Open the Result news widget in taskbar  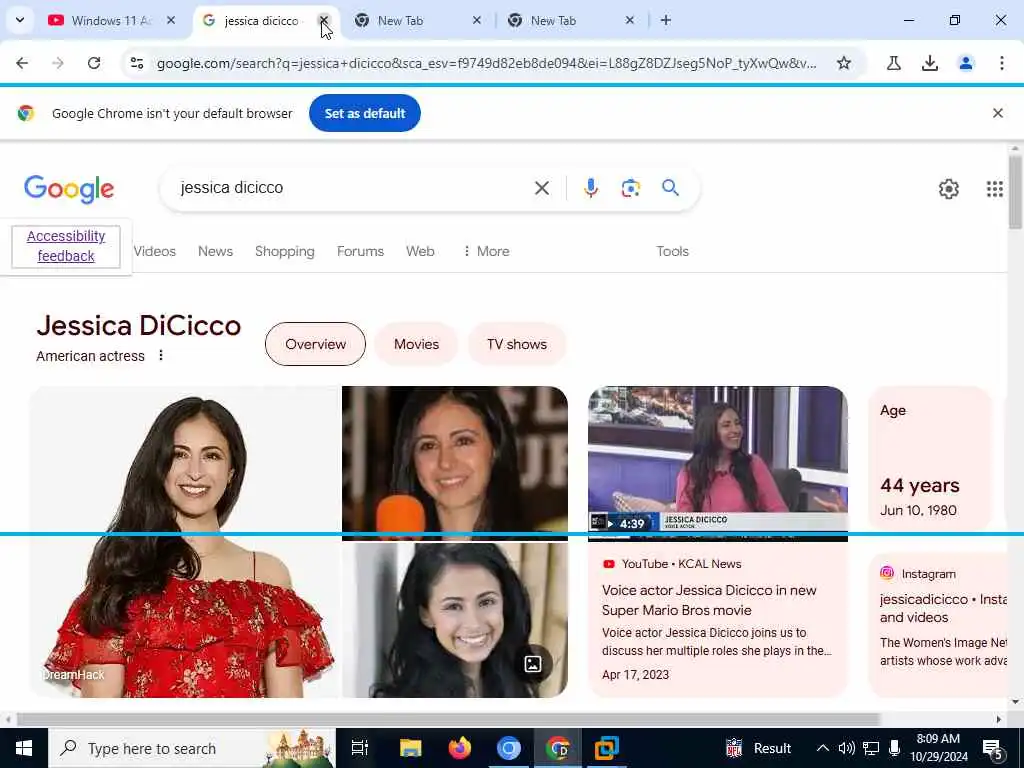758,748
